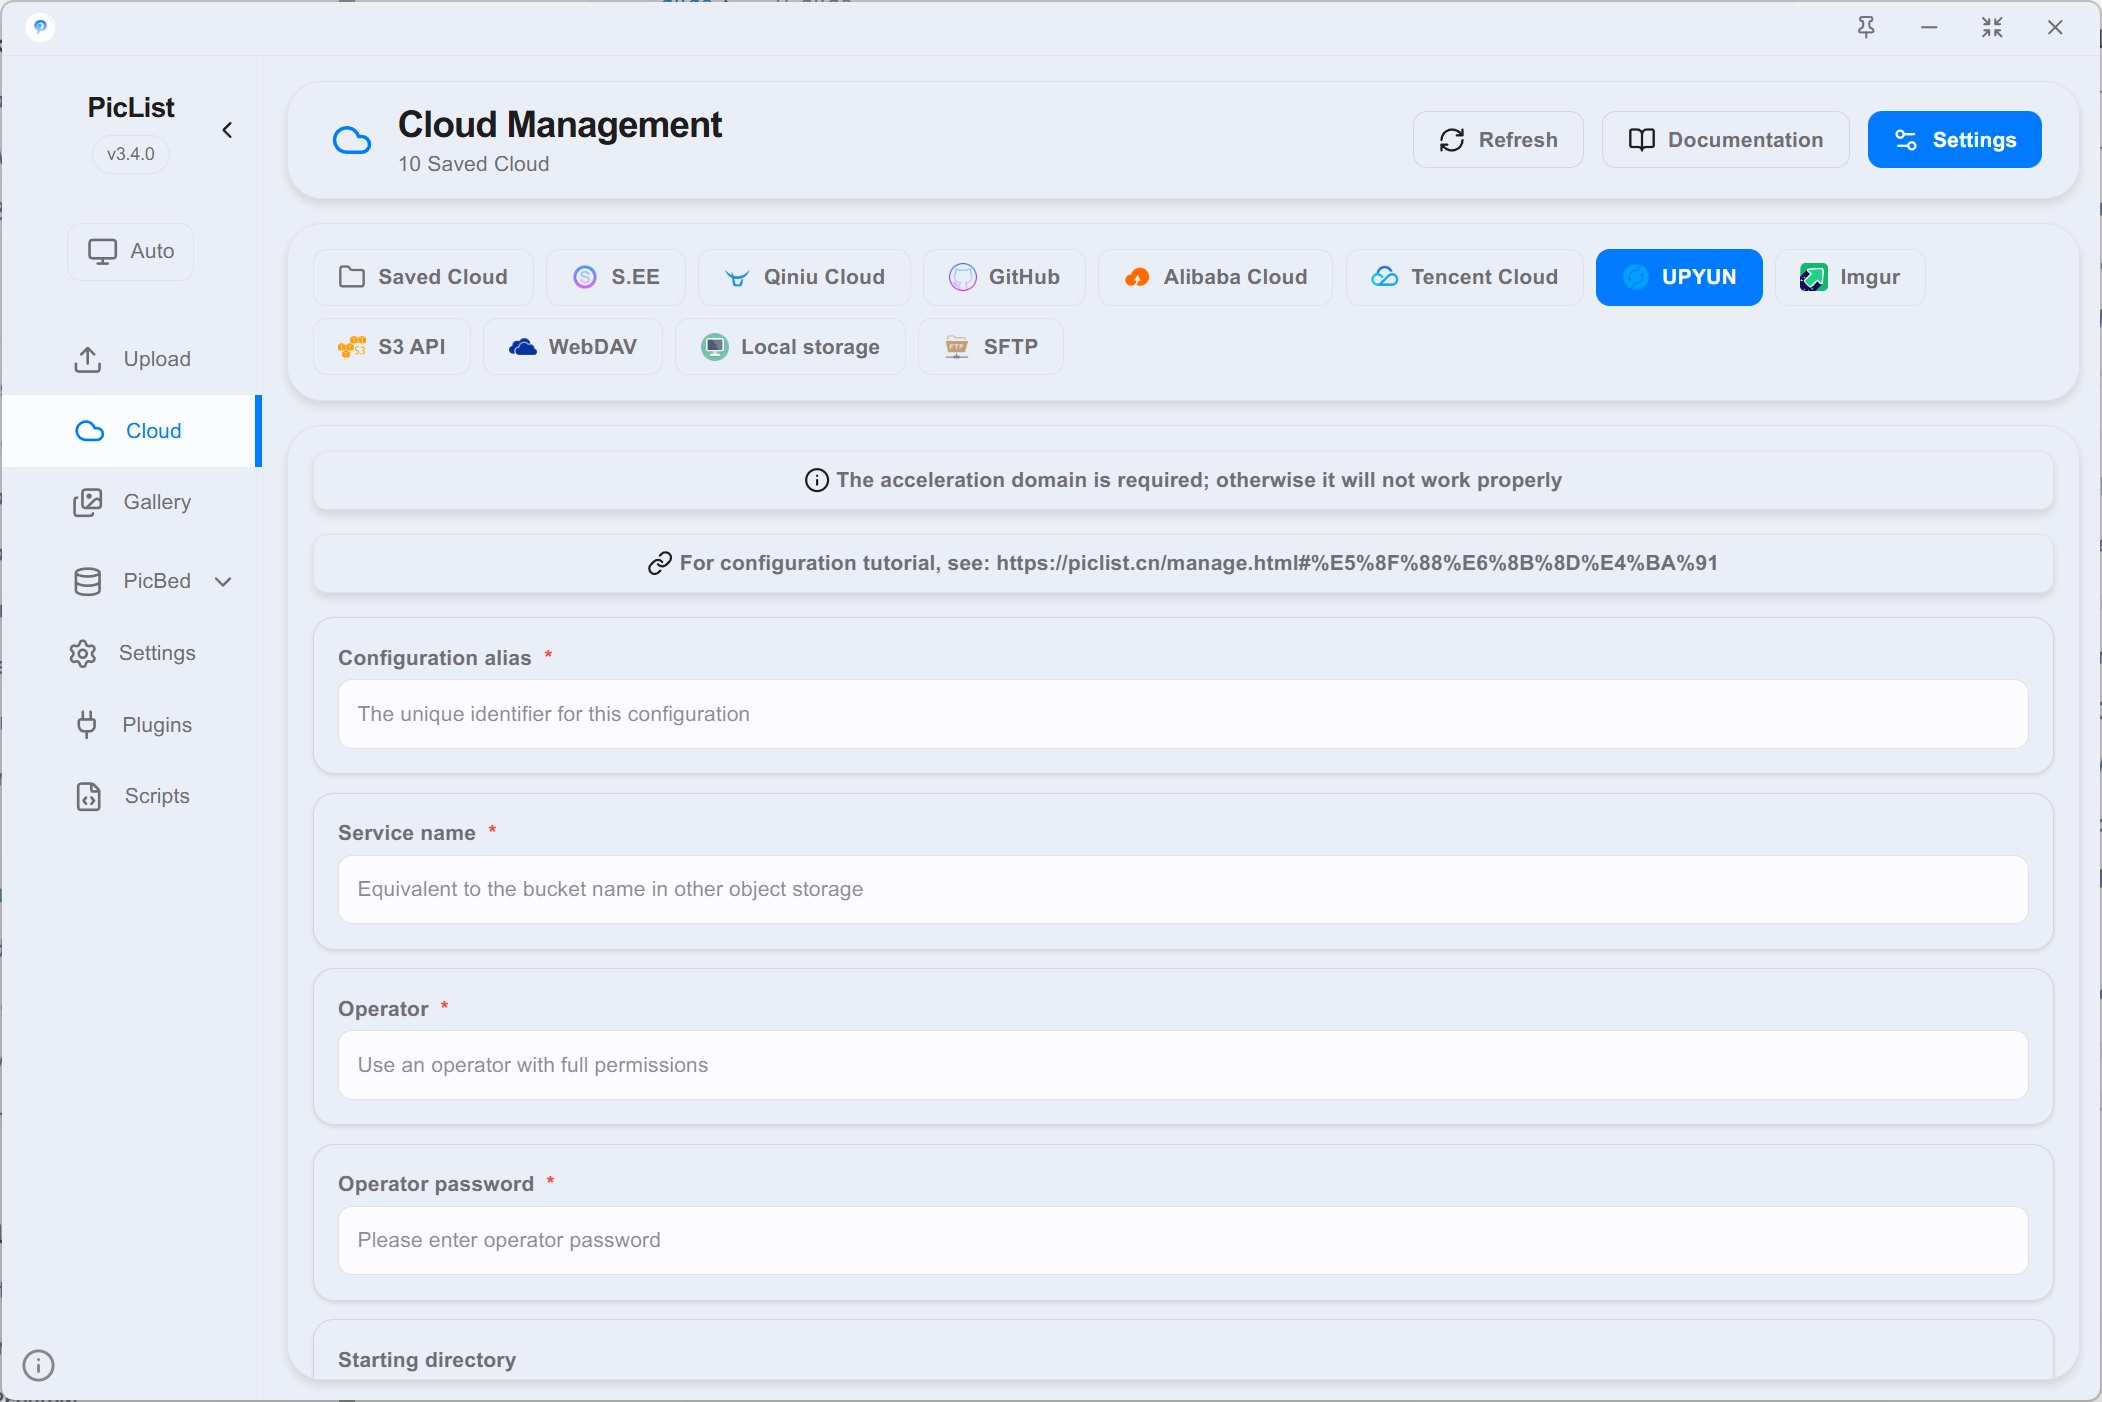Click the pin window icon
The width and height of the screenshot is (2102, 1402).
click(x=1866, y=27)
